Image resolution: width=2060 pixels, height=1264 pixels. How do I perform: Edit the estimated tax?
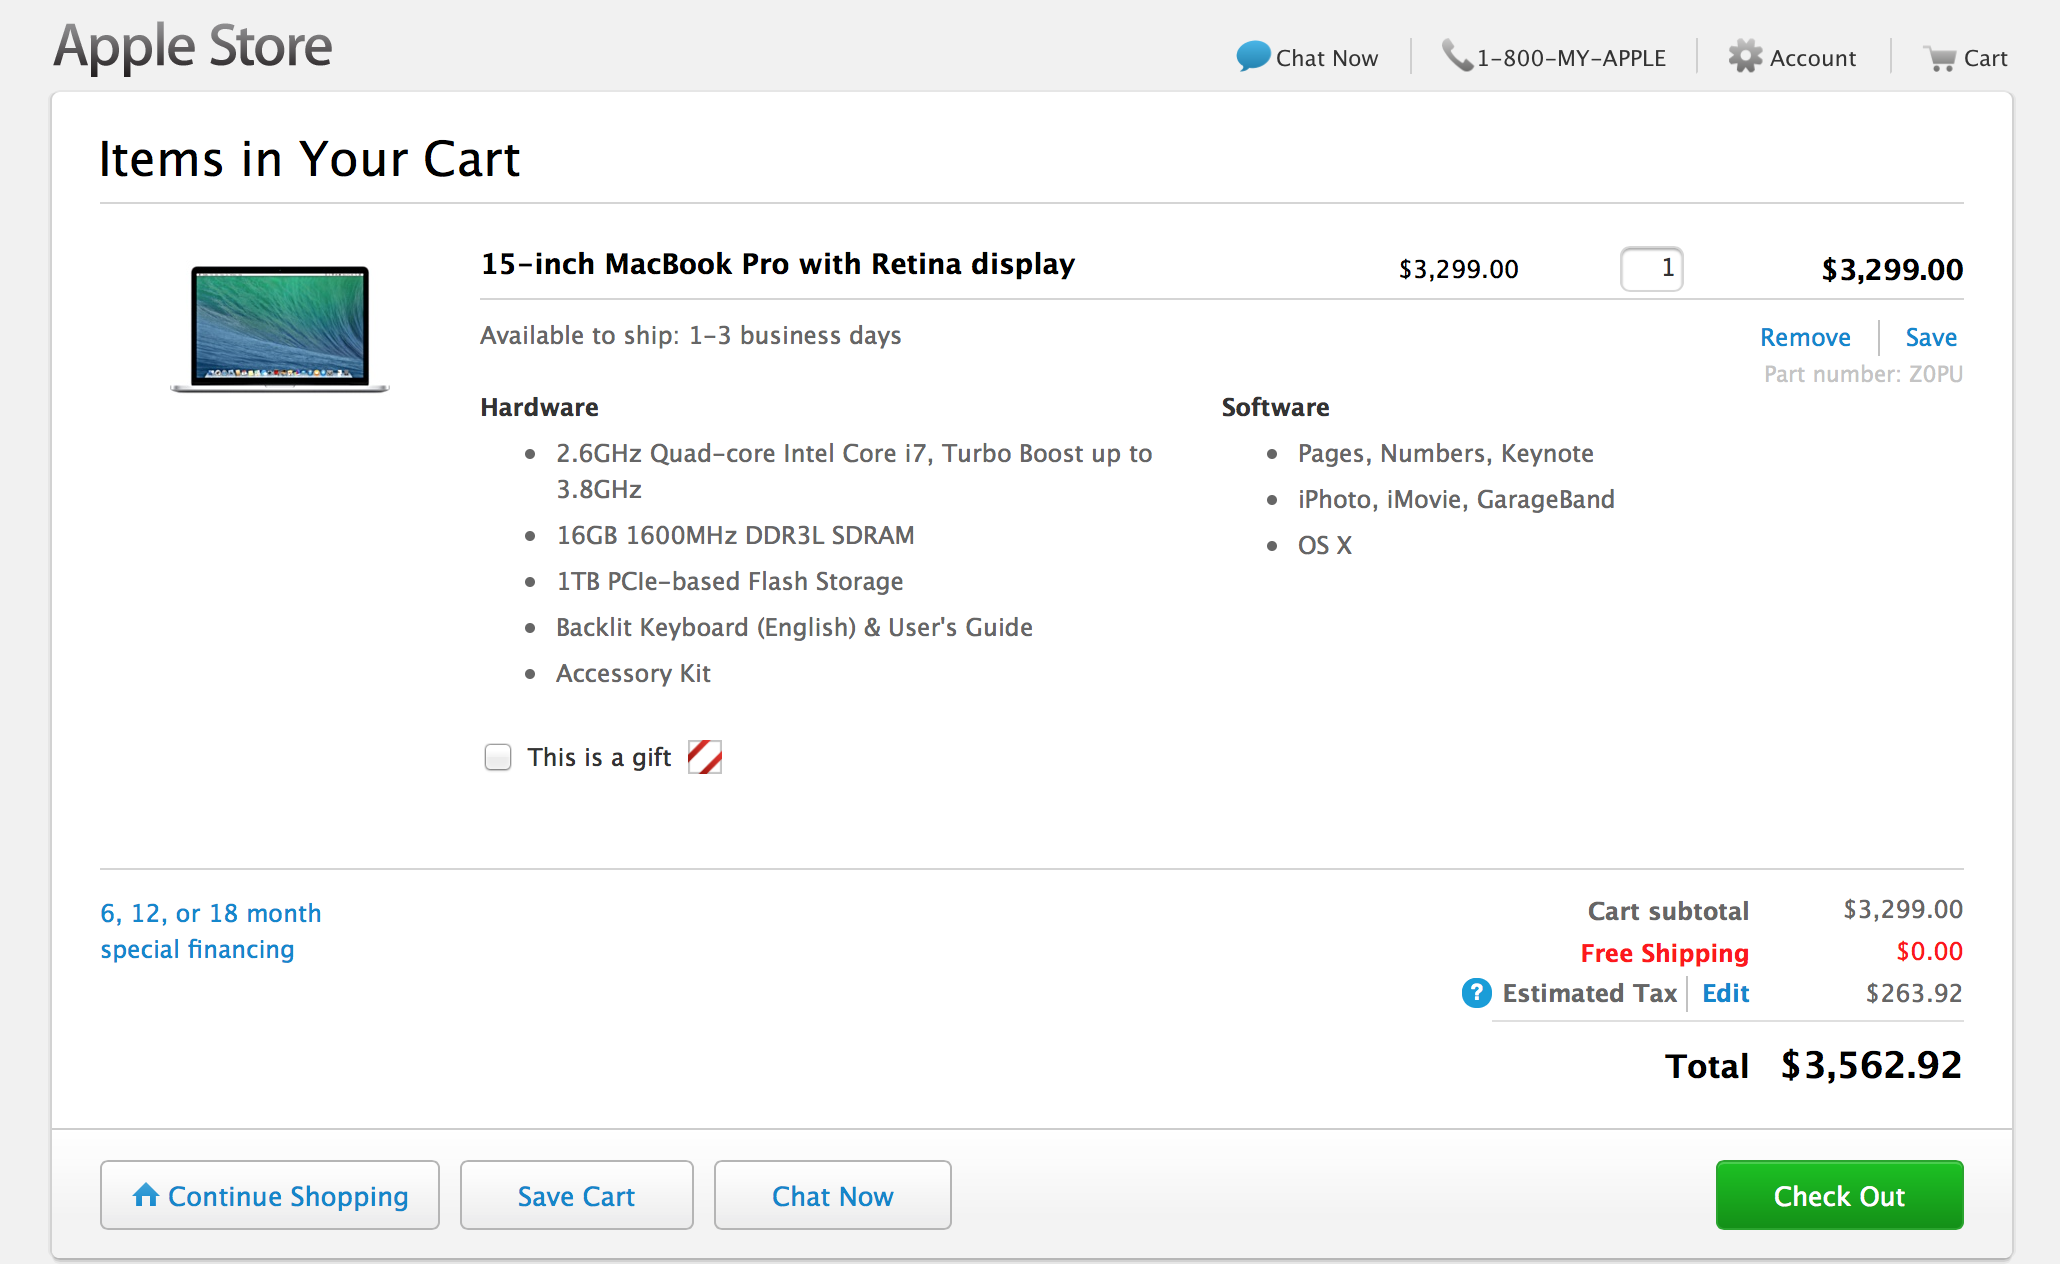[1725, 993]
